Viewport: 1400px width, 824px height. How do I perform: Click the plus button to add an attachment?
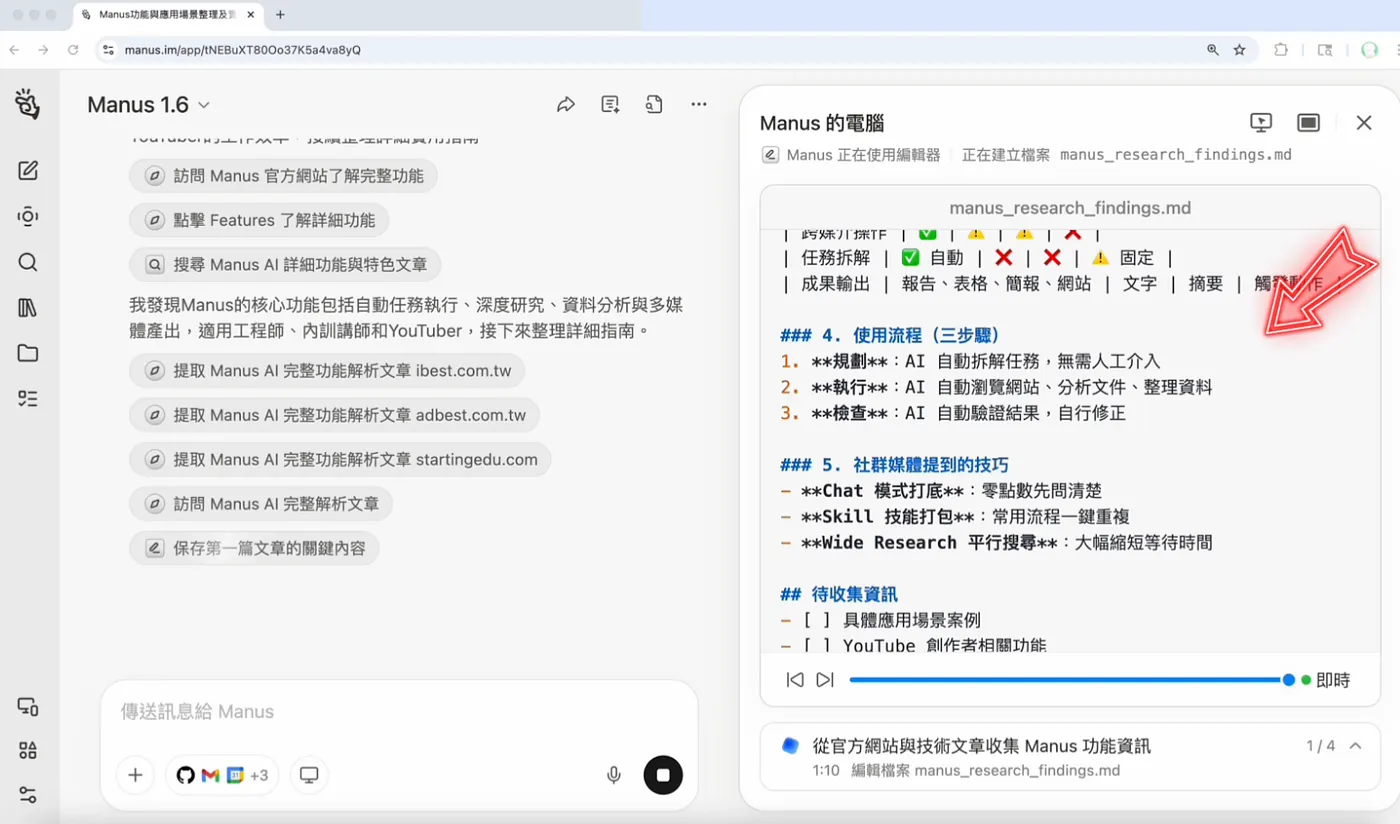click(x=135, y=775)
